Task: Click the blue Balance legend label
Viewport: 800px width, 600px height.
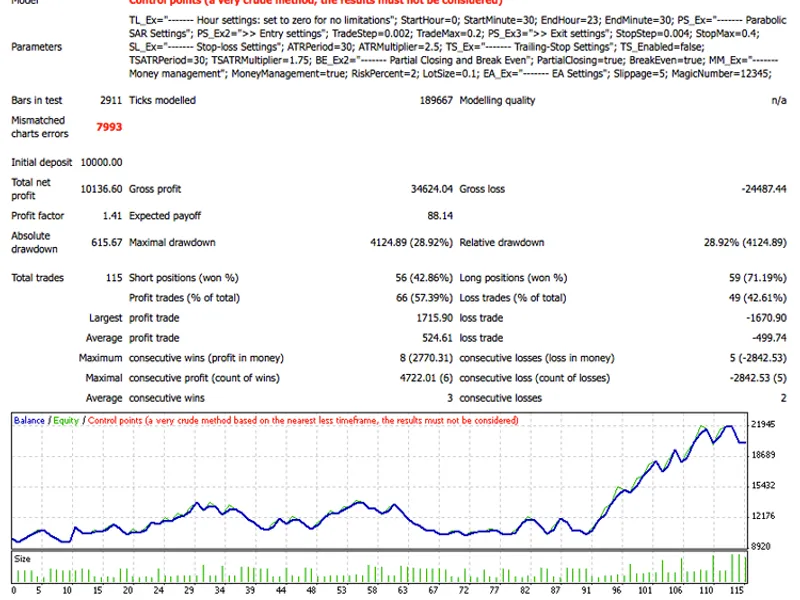Action: coord(29,420)
